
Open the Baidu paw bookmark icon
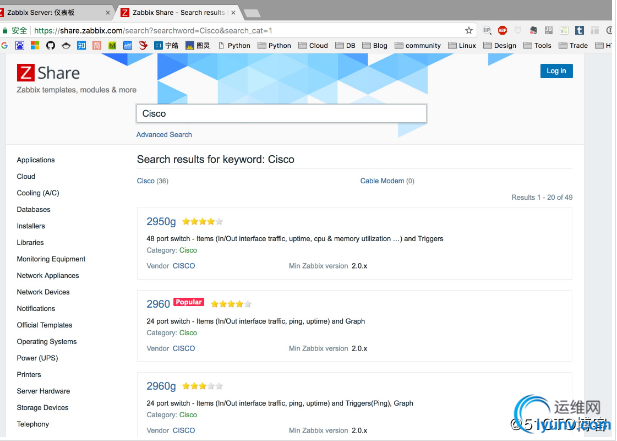click(19, 46)
